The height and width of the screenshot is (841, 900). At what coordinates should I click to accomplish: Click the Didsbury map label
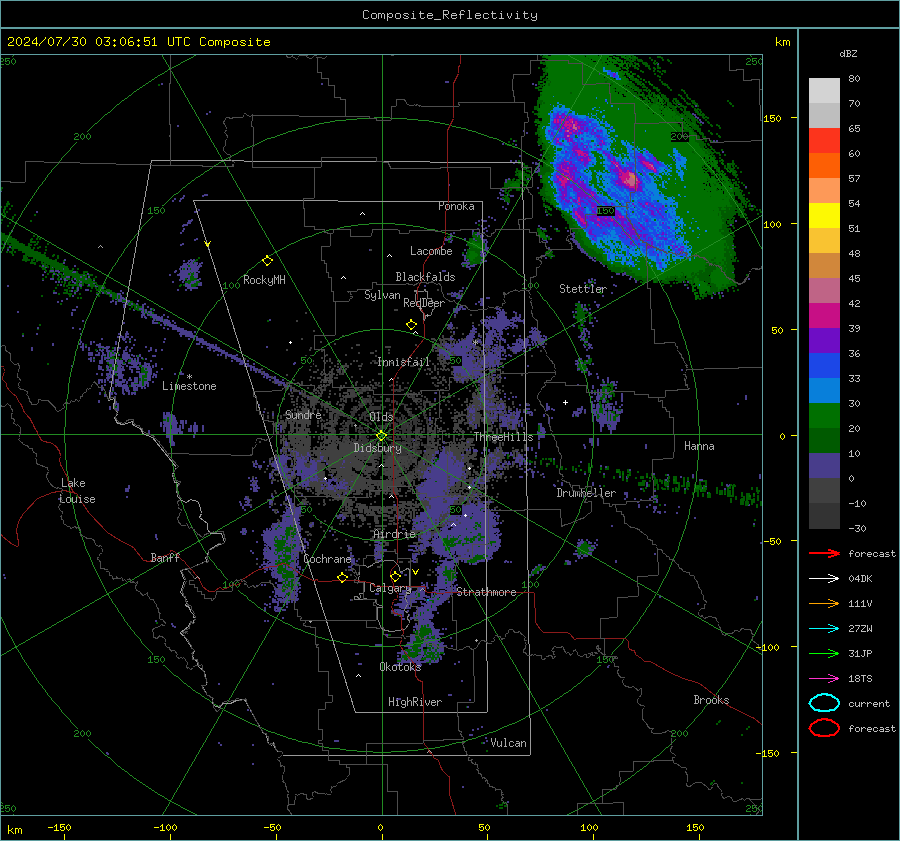pos(378,448)
